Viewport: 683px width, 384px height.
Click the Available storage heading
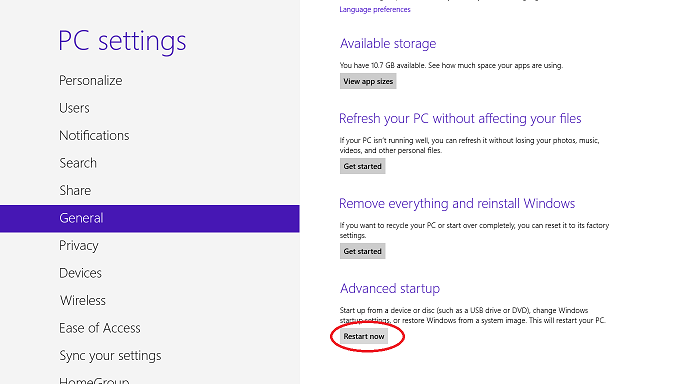point(388,44)
